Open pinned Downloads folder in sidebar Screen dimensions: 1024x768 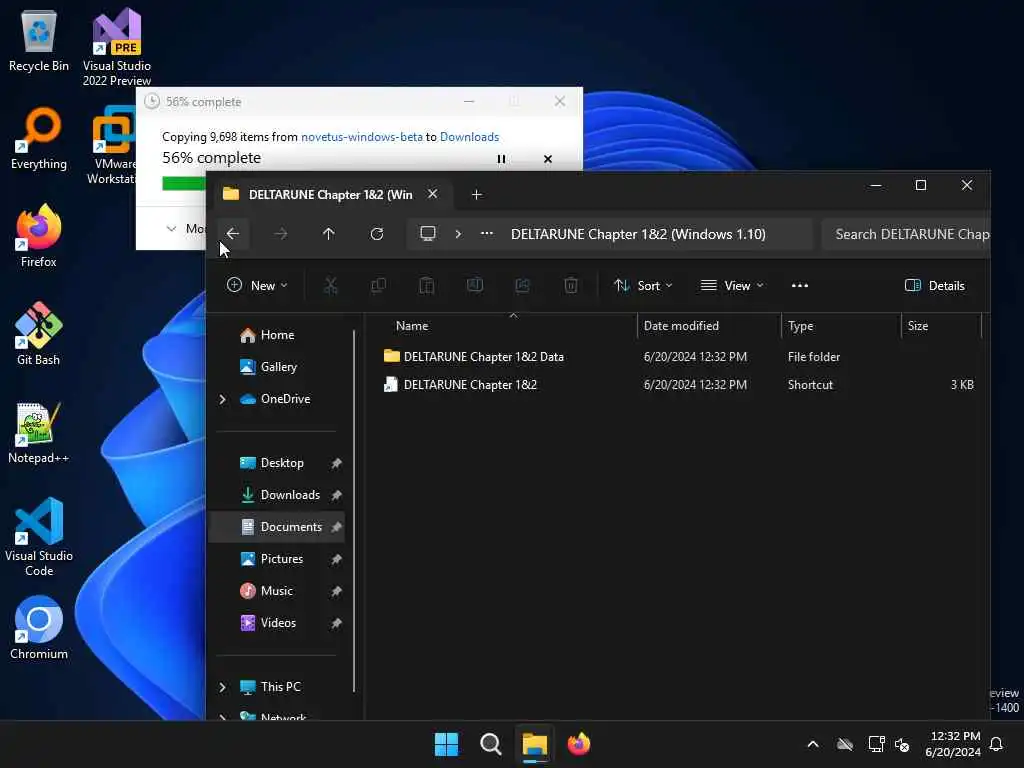point(290,495)
